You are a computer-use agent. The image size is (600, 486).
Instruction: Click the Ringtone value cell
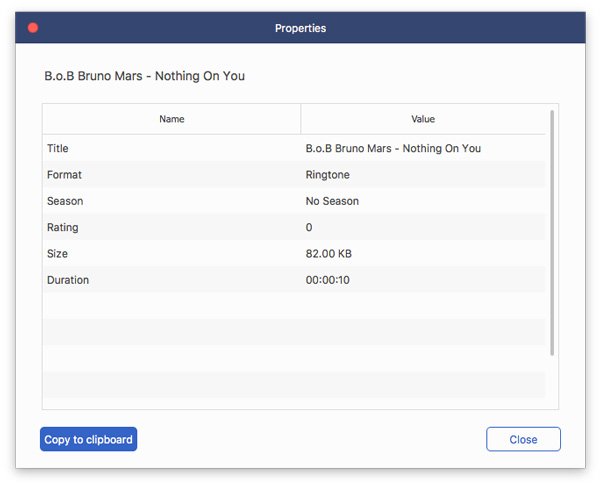click(x=328, y=175)
